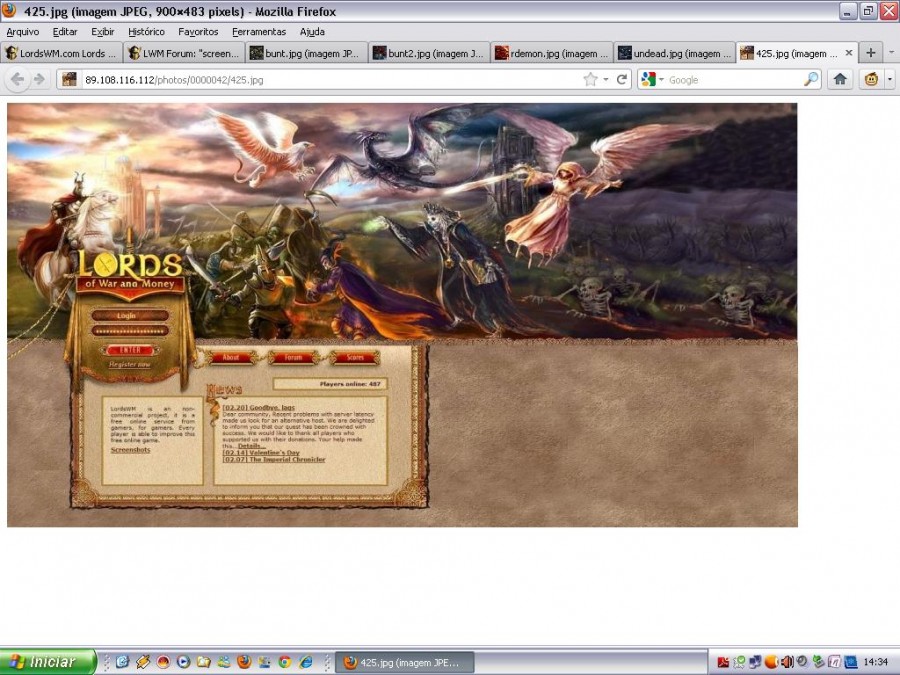This screenshot has width=900, height=675.
Task: Open the folder icon in quick launch
Action: [203, 662]
